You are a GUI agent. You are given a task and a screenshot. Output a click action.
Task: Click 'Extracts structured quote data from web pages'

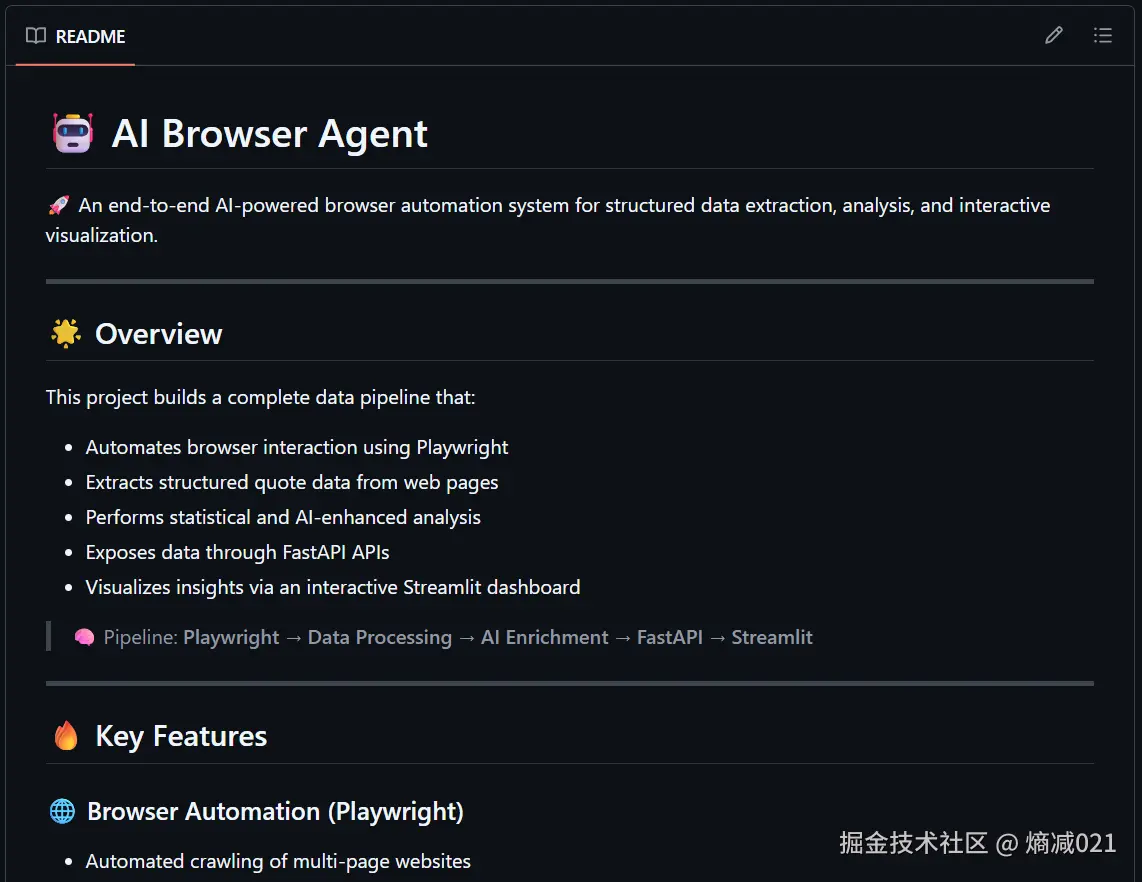pos(292,482)
